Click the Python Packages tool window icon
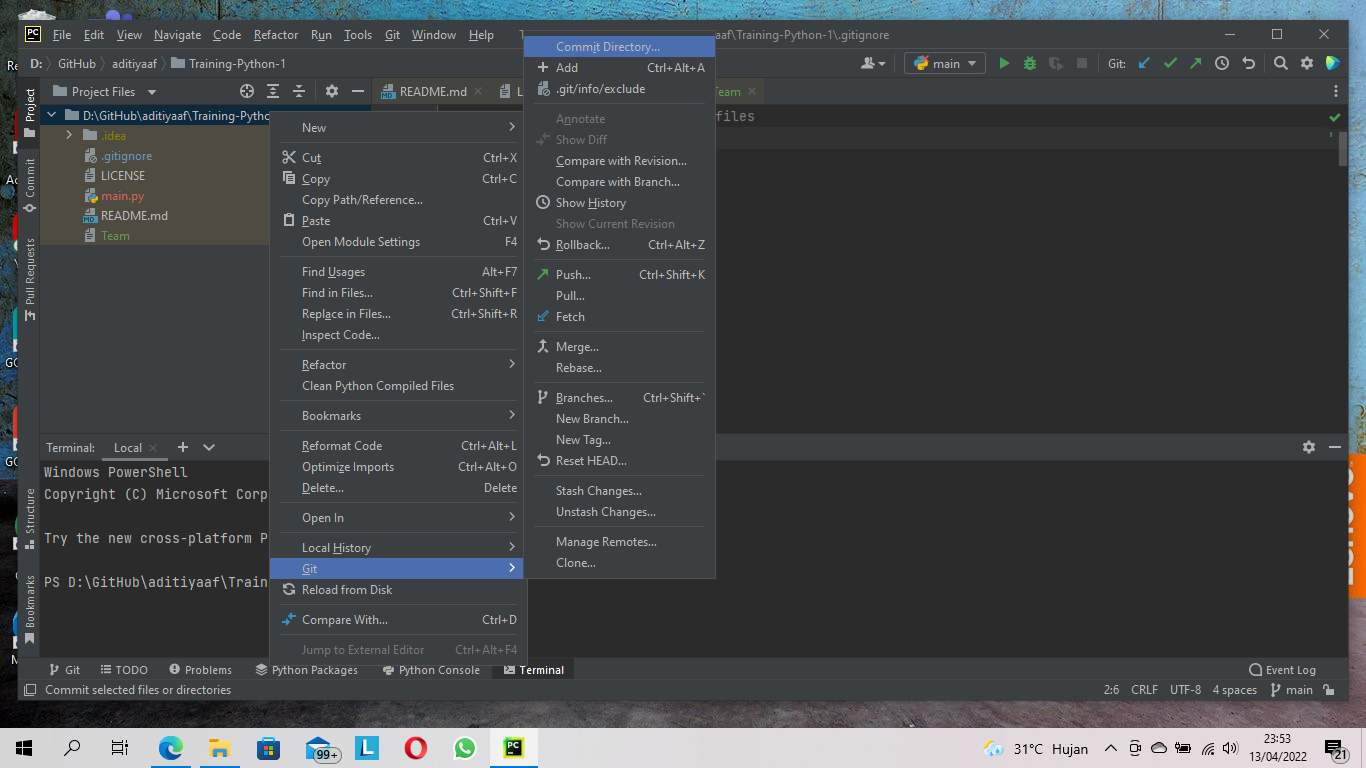This screenshot has height=768, width=1366. [x=307, y=669]
